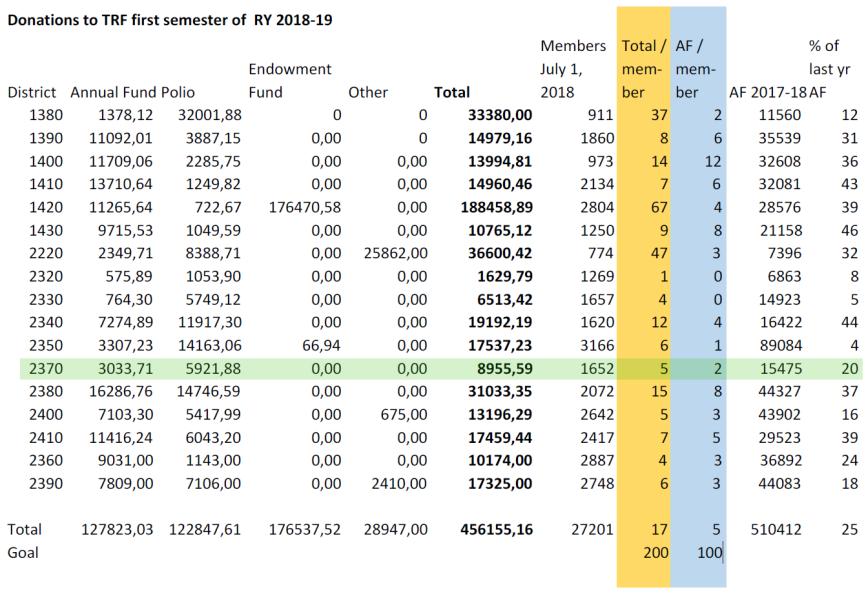Image resolution: width=866 pixels, height=594 pixels.
Task: Select district cell '2380'
Action: coord(46,391)
